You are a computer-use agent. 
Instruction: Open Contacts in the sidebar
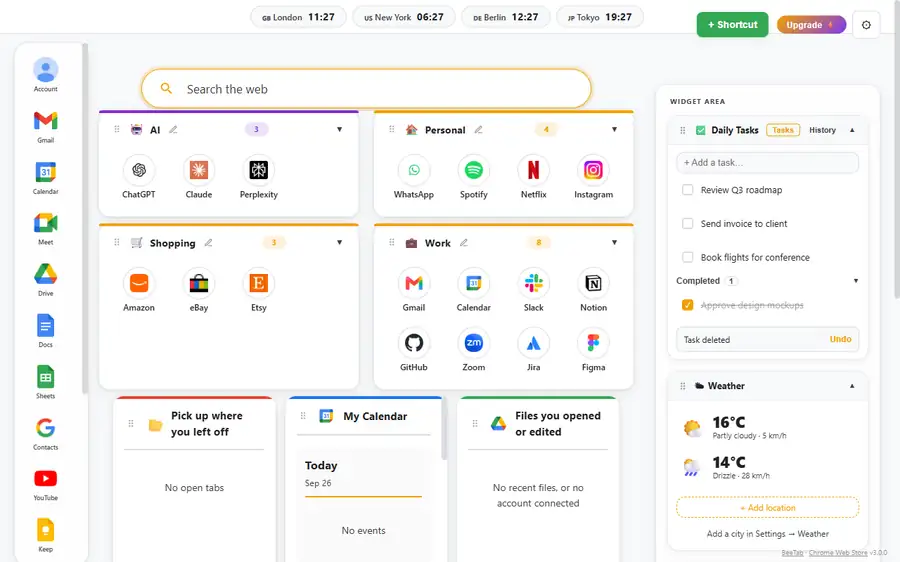[x=45, y=433]
